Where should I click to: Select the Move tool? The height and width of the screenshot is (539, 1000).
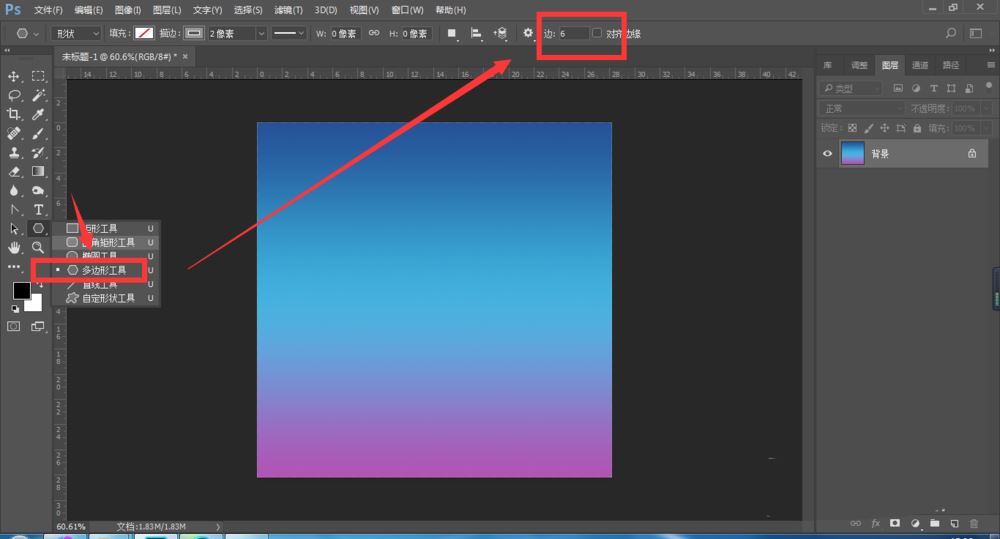[13, 77]
